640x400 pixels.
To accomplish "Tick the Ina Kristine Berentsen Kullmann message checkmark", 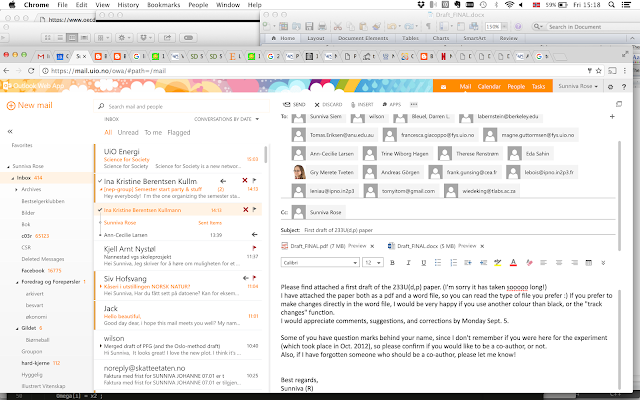I will (x=100, y=210).
